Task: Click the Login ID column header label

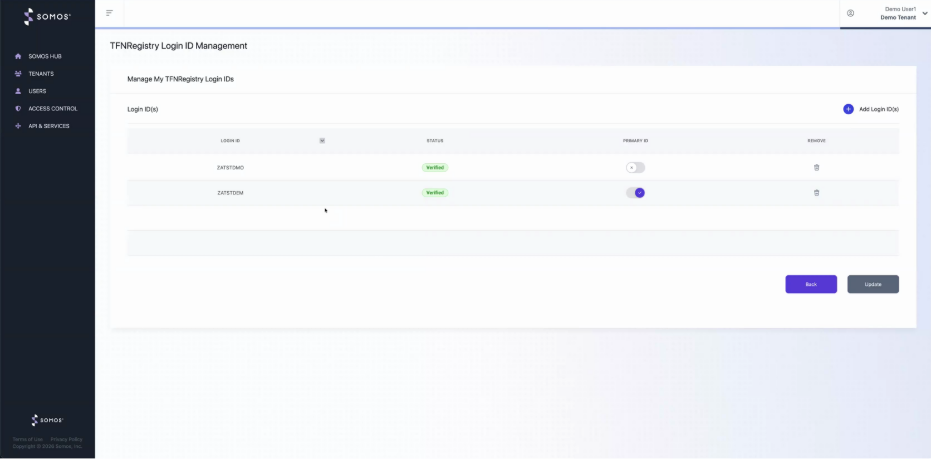Action: (230, 141)
